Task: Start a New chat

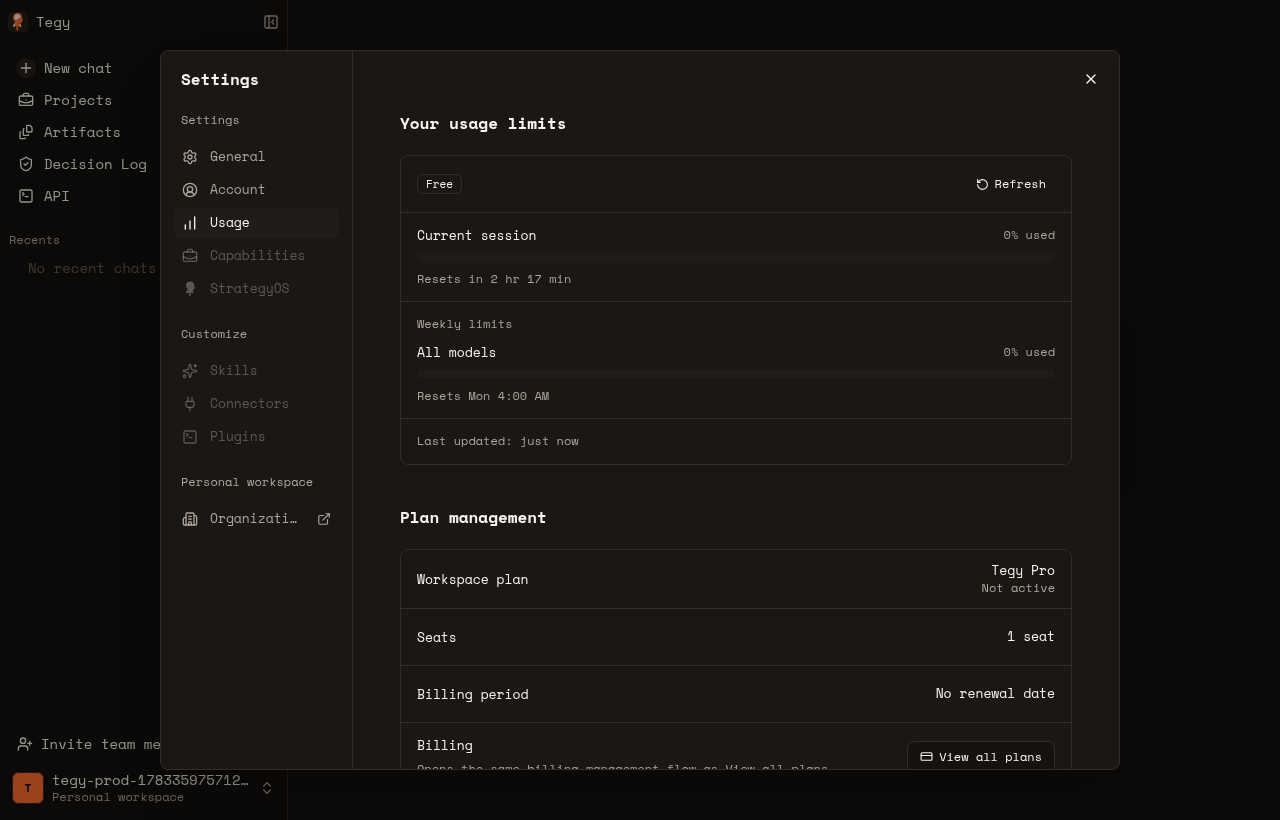Action: 78,68
